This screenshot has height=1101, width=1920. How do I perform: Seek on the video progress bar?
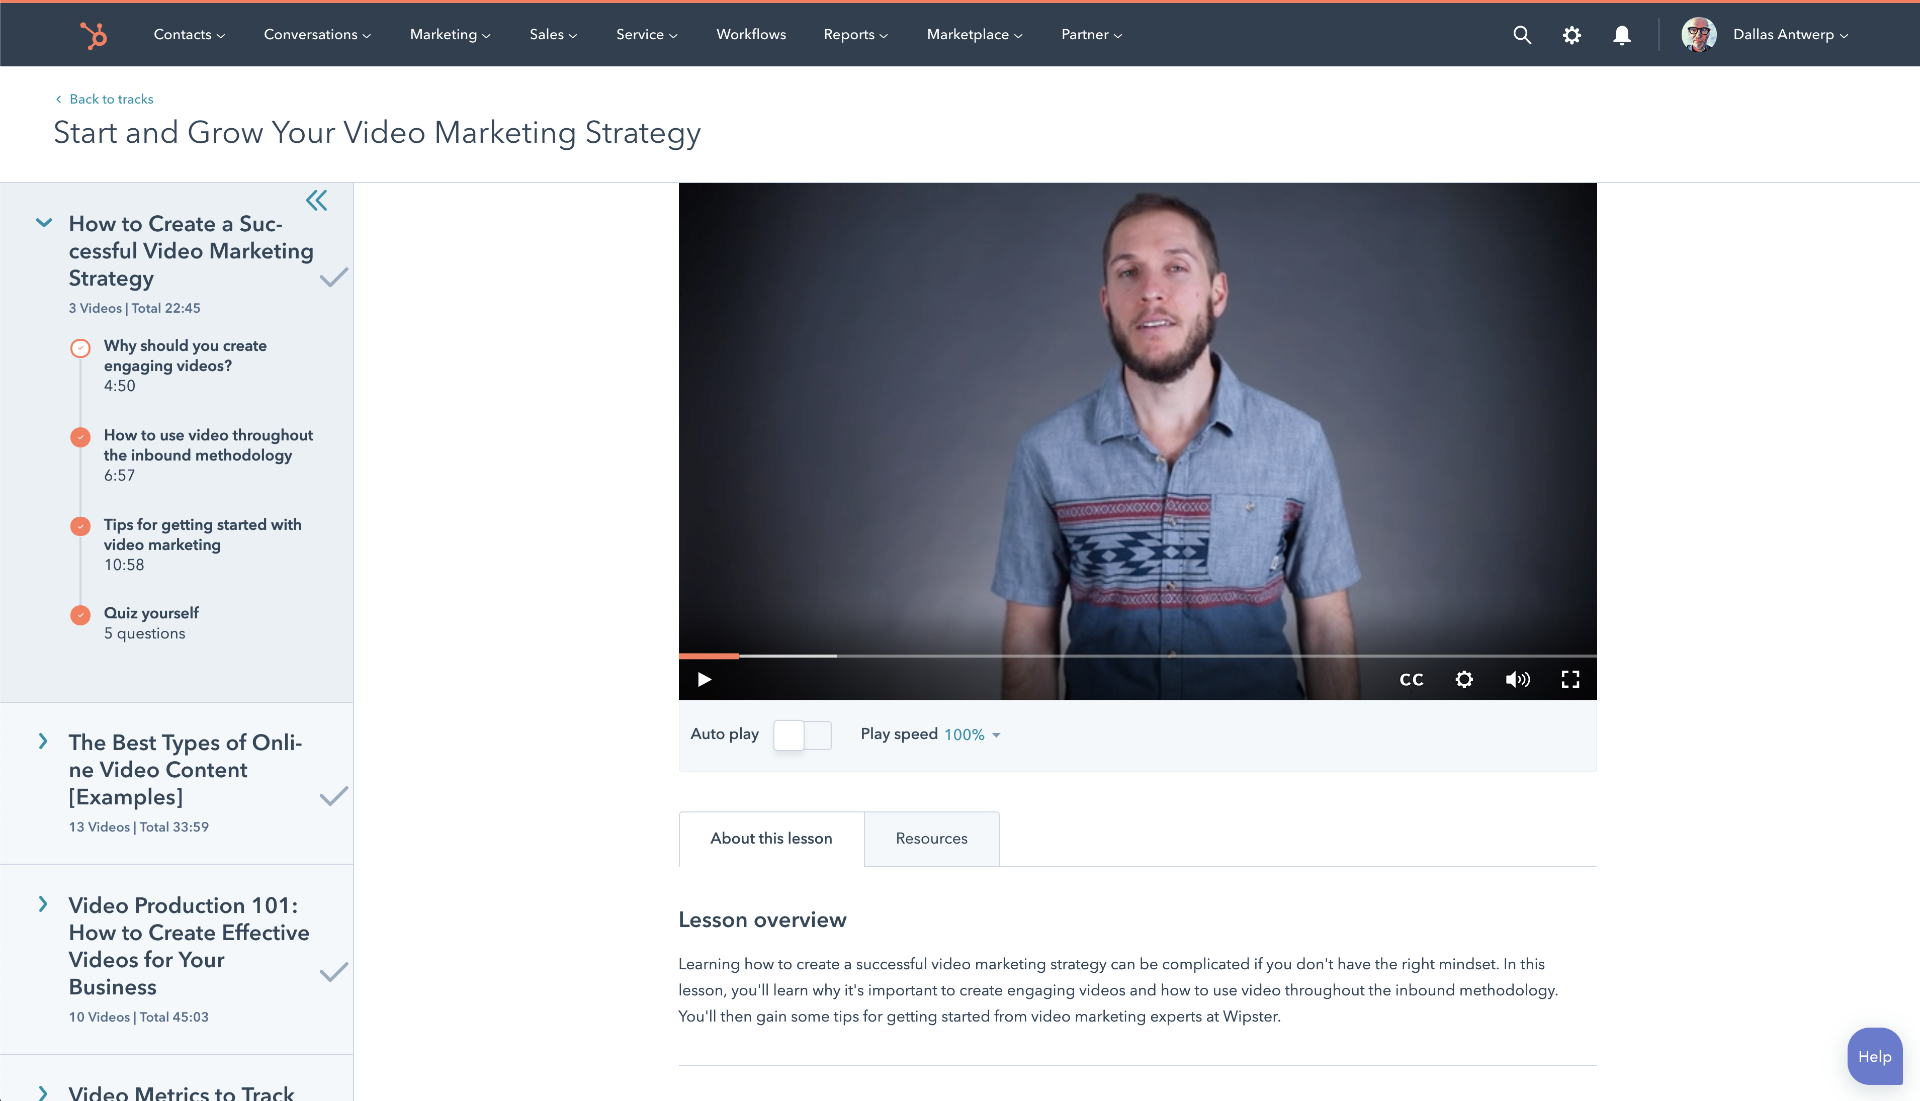click(1137, 656)
